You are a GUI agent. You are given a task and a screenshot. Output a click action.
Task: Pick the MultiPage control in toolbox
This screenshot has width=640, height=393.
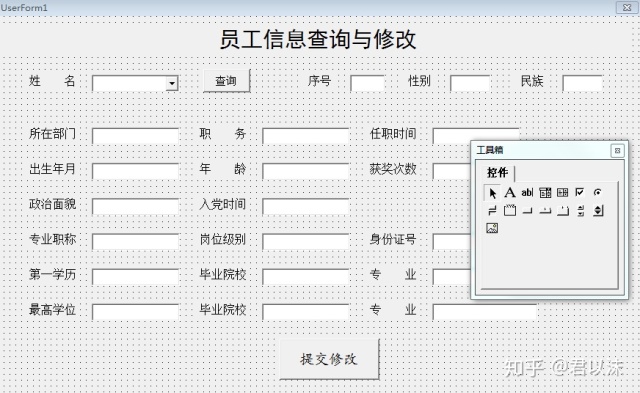click(x=562, y=211)
